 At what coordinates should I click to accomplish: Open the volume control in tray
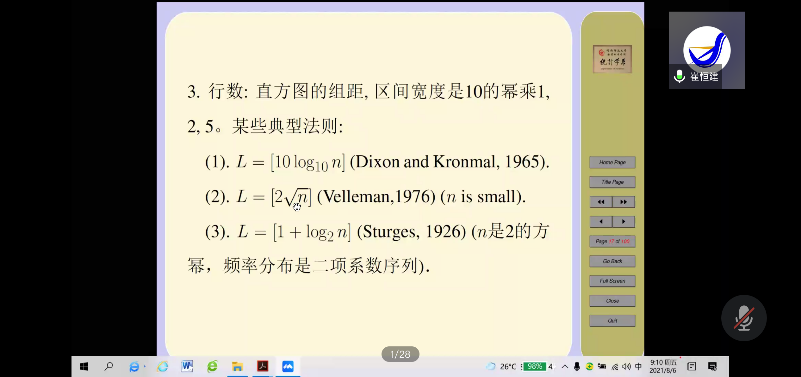coord(627,366)
